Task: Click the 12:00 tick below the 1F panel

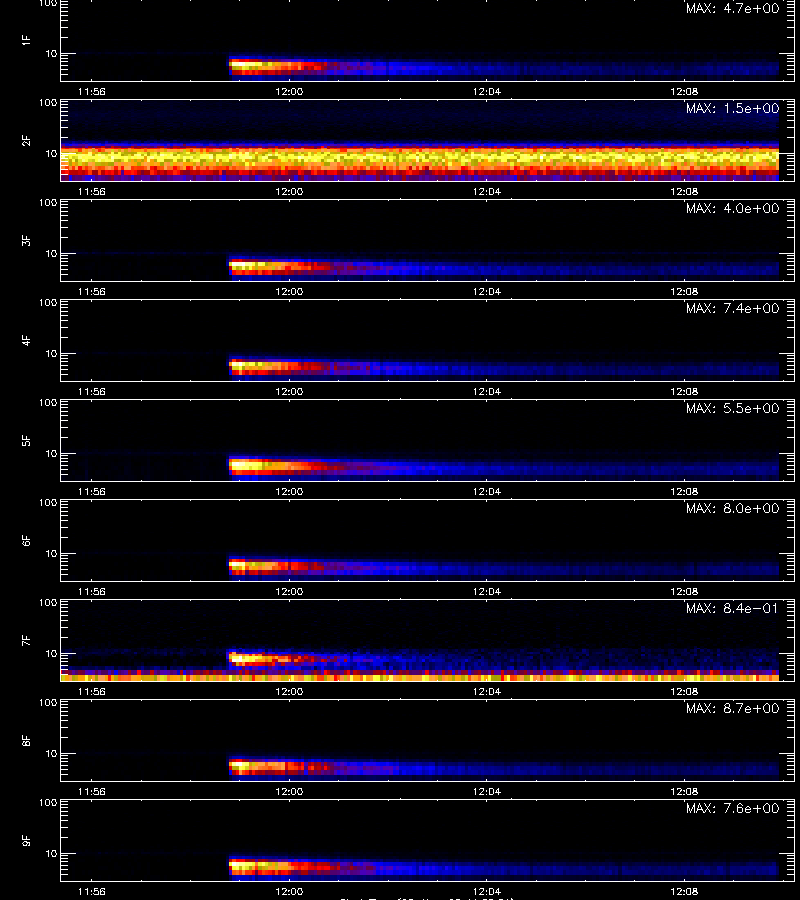Action: (289, 91)
